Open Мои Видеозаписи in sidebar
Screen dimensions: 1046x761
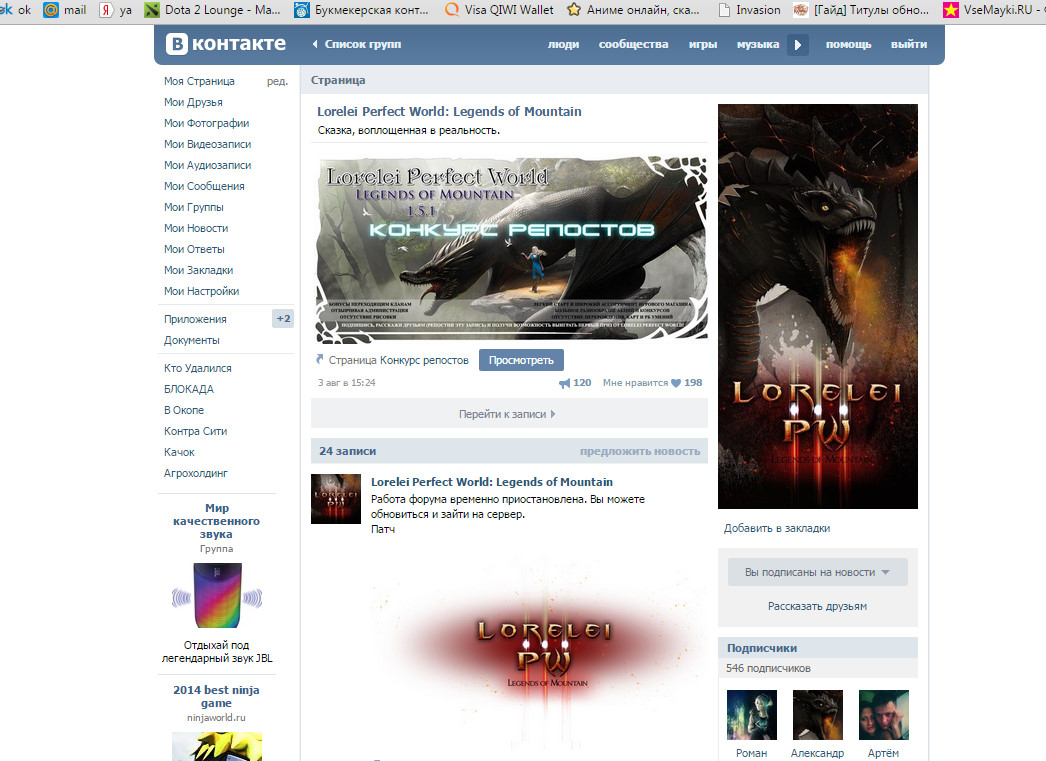click(207, 144)
